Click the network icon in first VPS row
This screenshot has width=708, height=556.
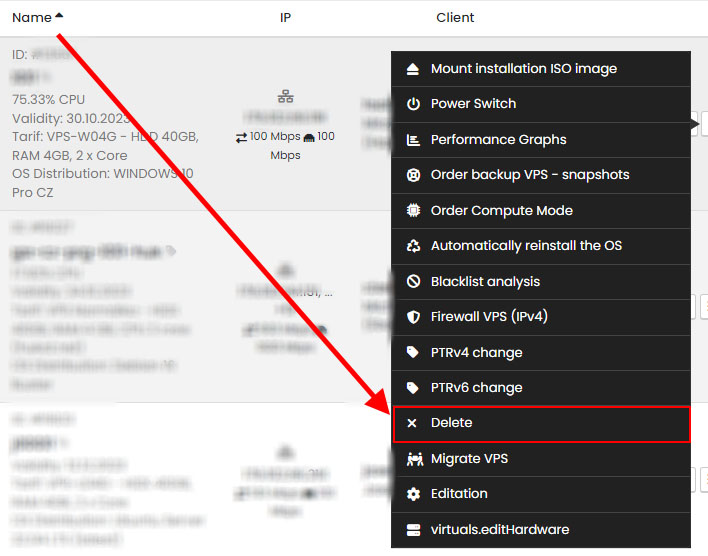(285, 97)
